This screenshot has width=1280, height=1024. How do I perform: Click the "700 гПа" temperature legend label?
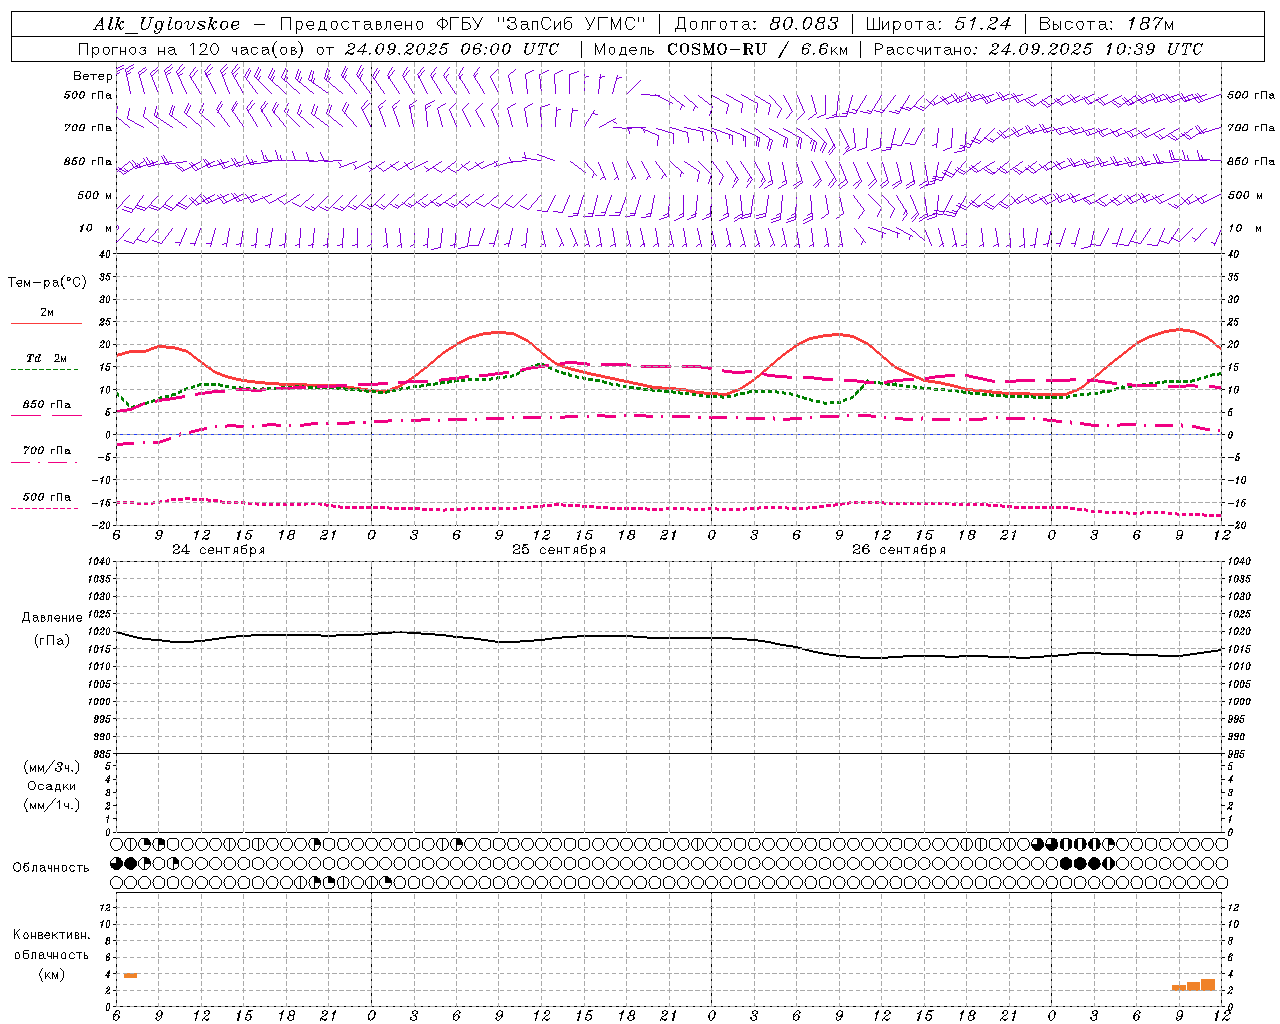(47, 450)
